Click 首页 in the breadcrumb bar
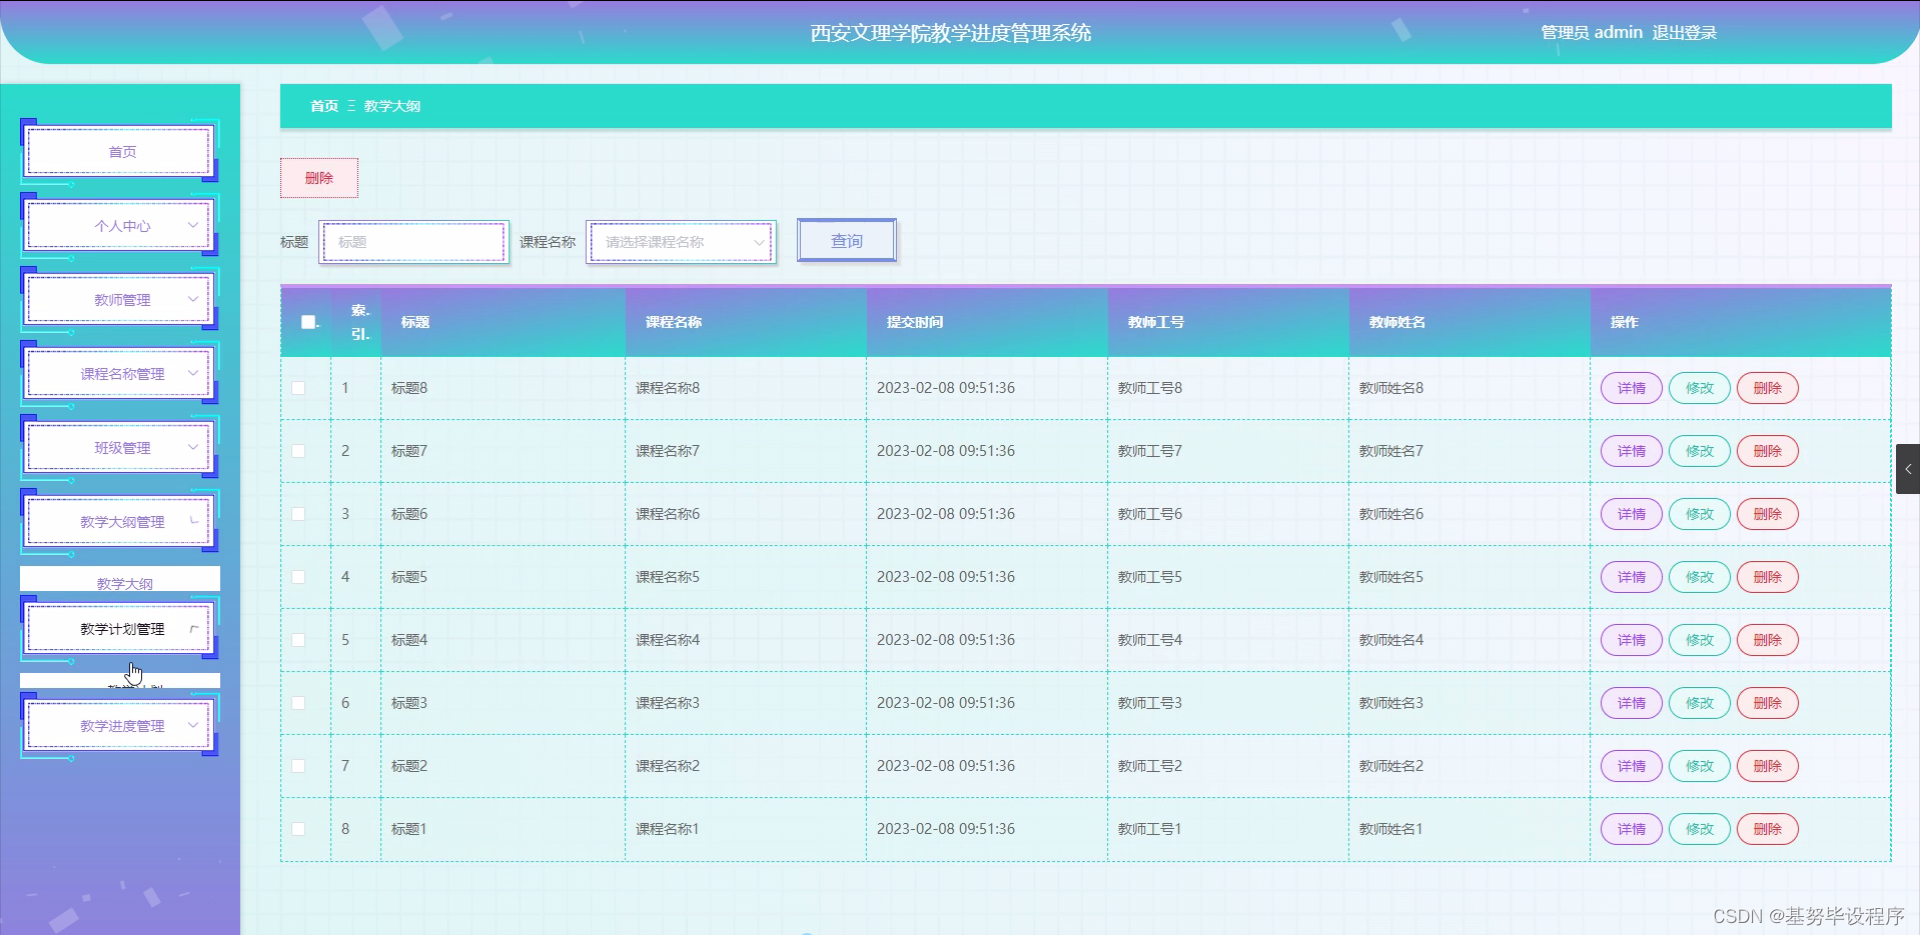The image size is (1920, 935). pos(324,106)
